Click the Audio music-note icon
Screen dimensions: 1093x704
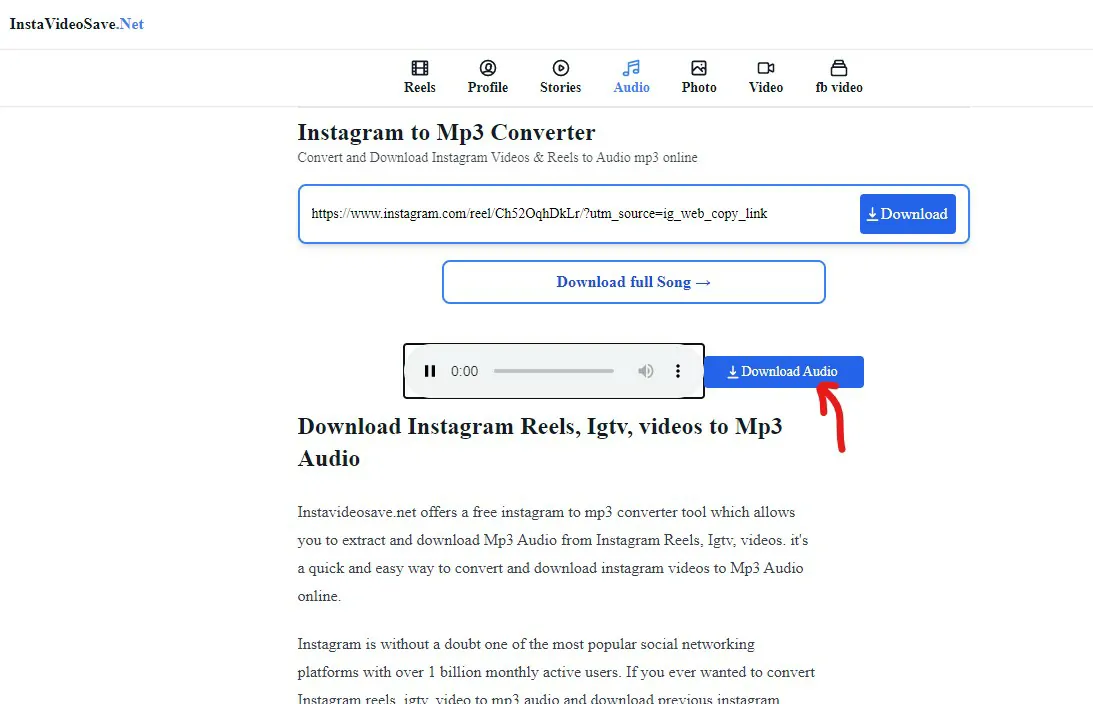tap(632, 68)
